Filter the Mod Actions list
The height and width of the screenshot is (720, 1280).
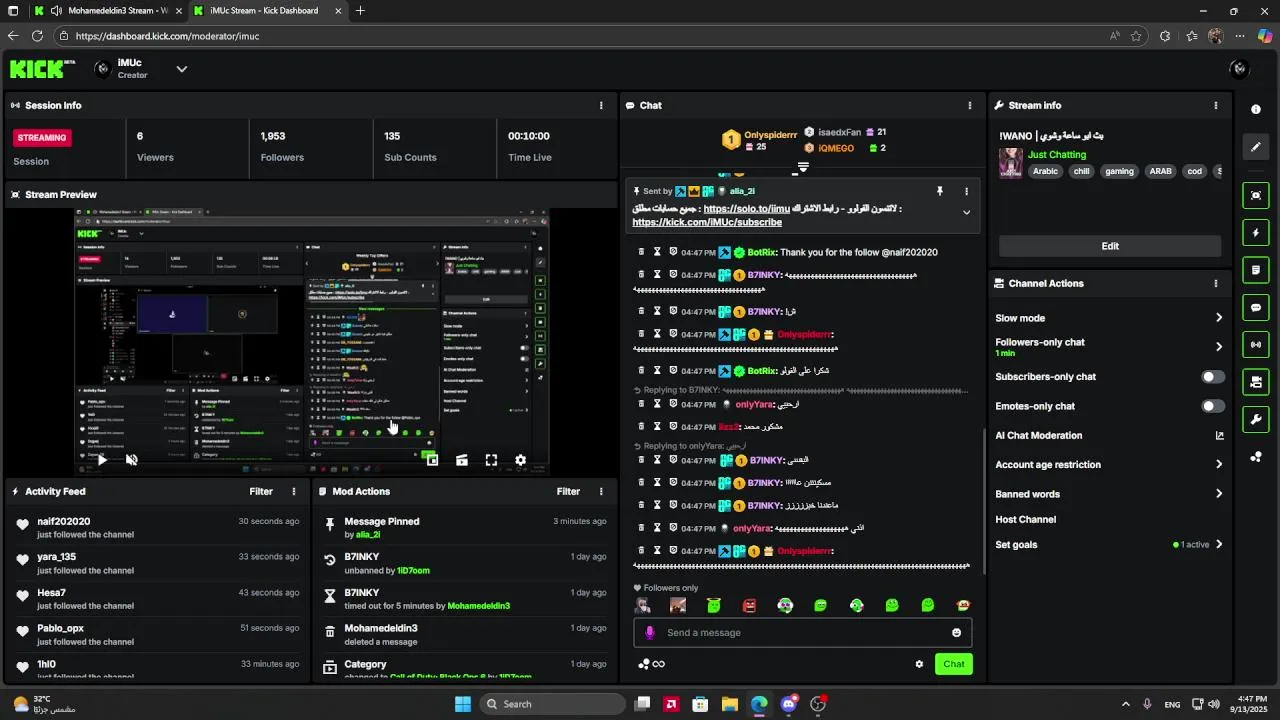coord(568,492)
